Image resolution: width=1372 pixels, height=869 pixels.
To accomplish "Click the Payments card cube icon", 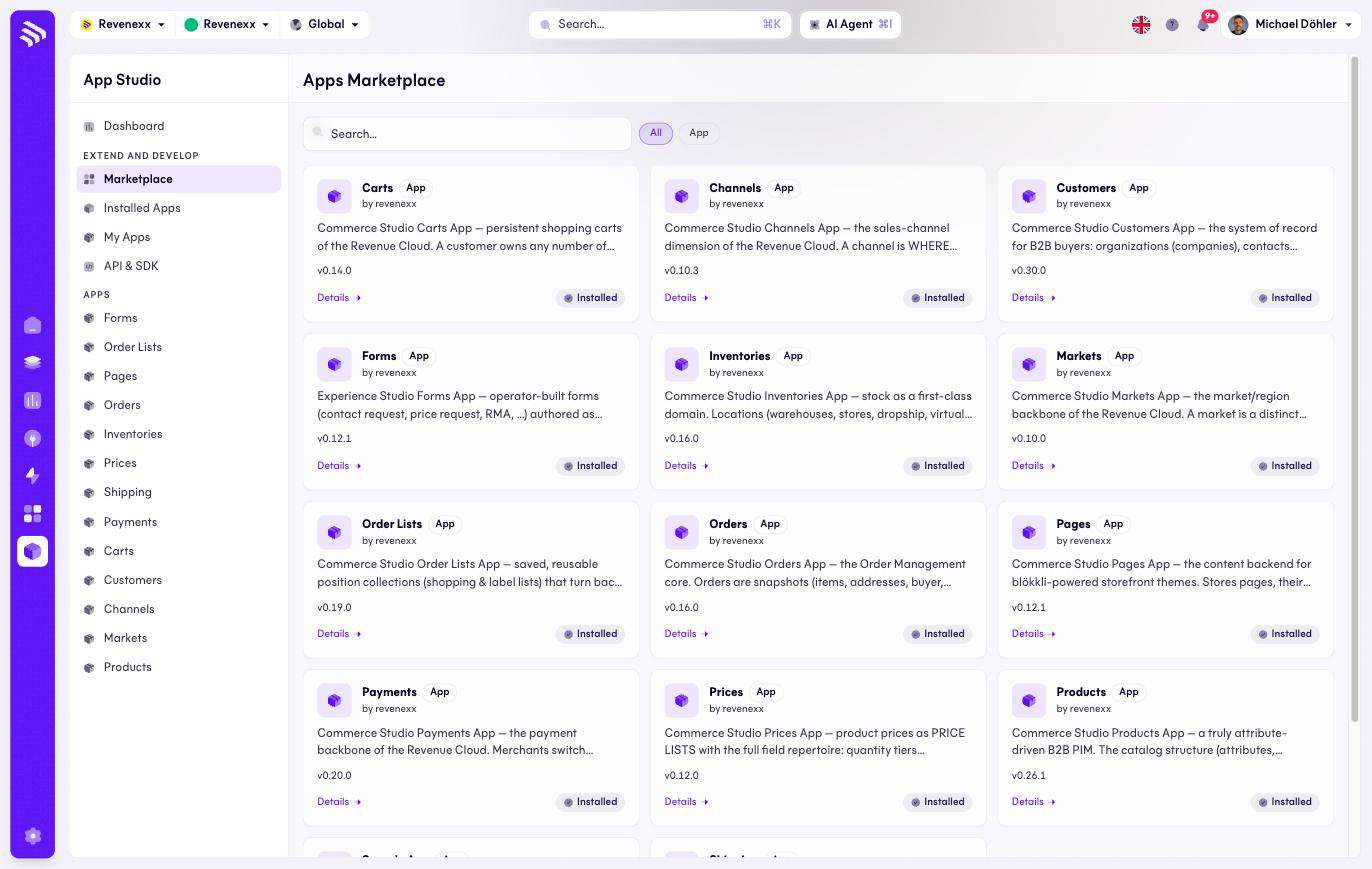I will 334,700.
